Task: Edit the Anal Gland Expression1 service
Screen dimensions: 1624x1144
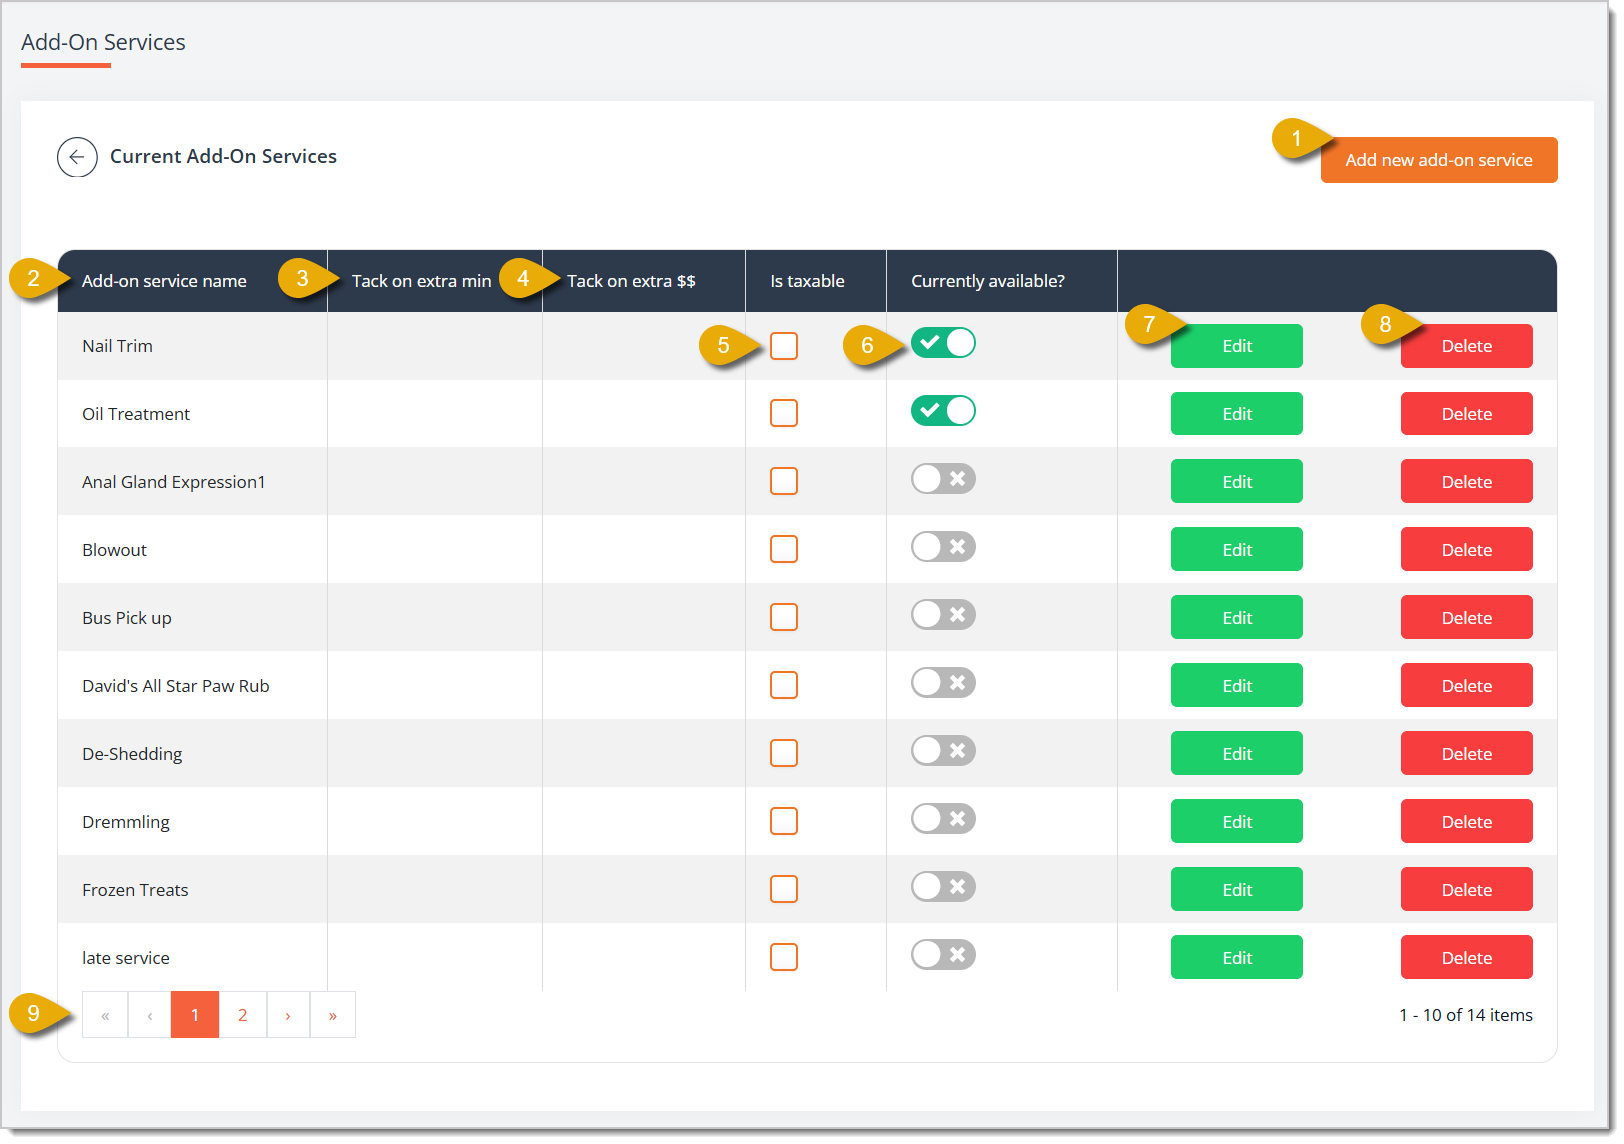Action: (x=1237, y=482)
